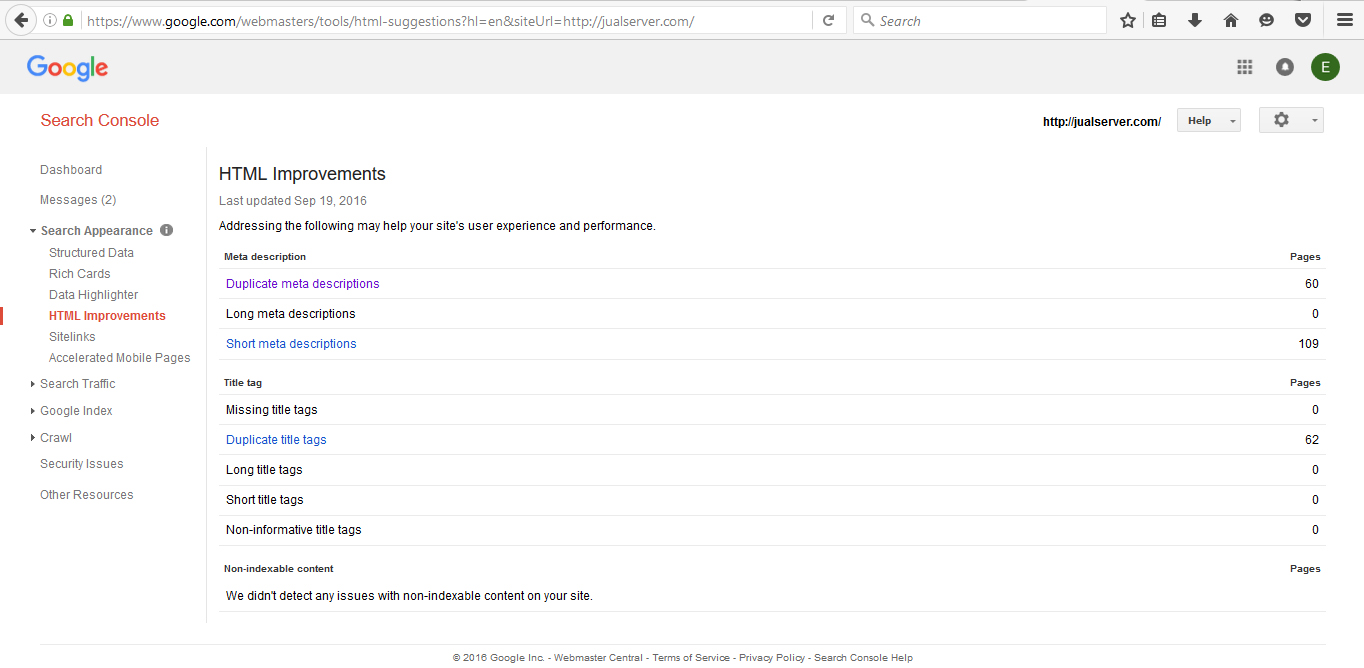Open the account avatar labeled E
Viewport: 1364px width, 668px height.
[1325, 67]
